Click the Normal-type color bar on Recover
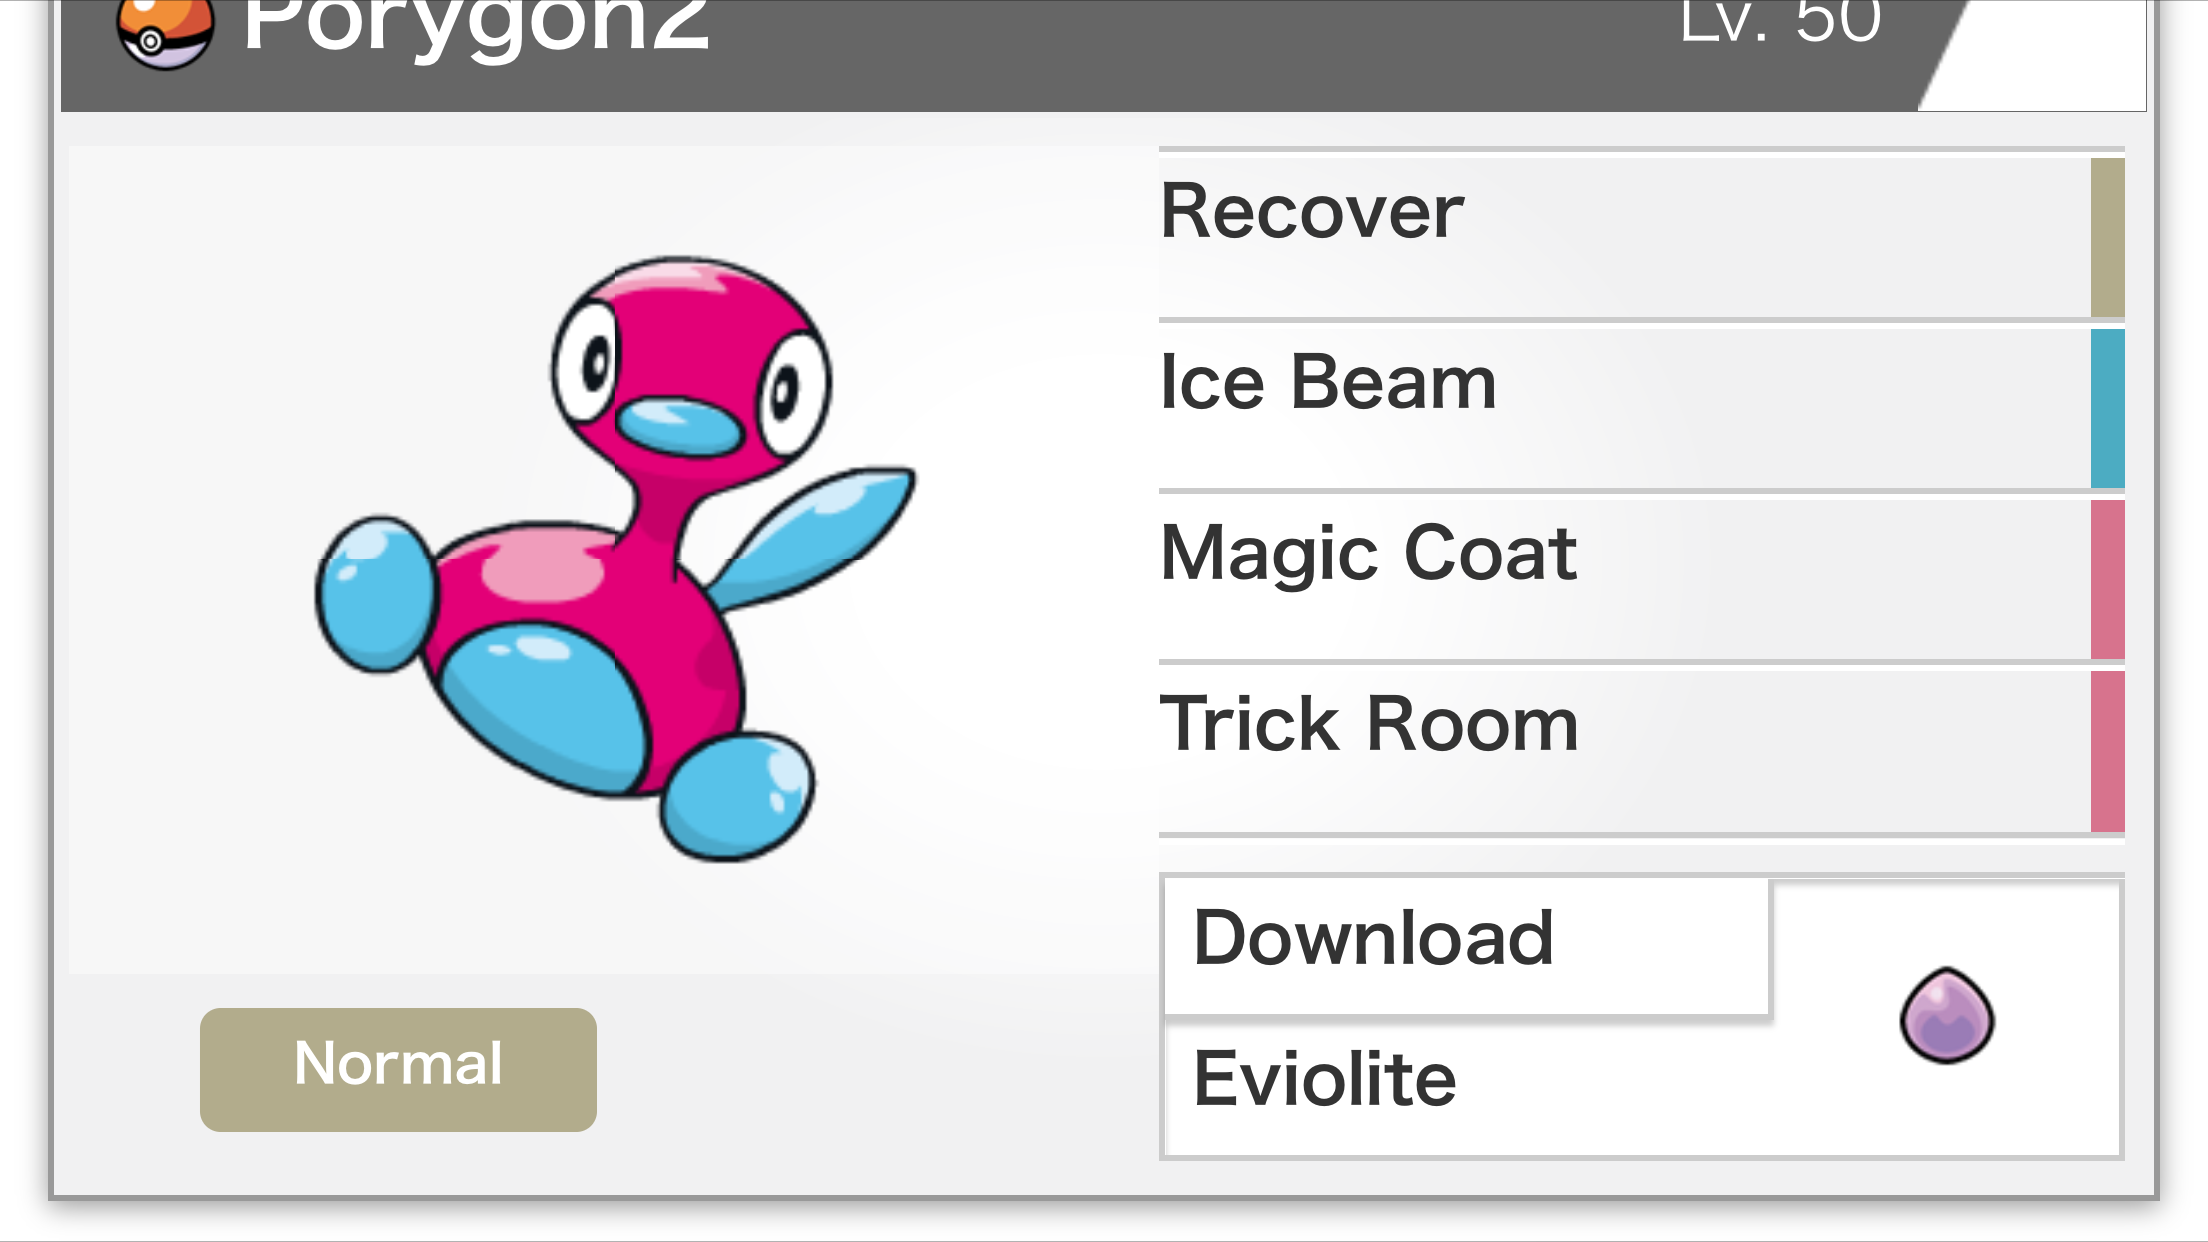This screenshot has height=1242, width=2208. 2108,237
